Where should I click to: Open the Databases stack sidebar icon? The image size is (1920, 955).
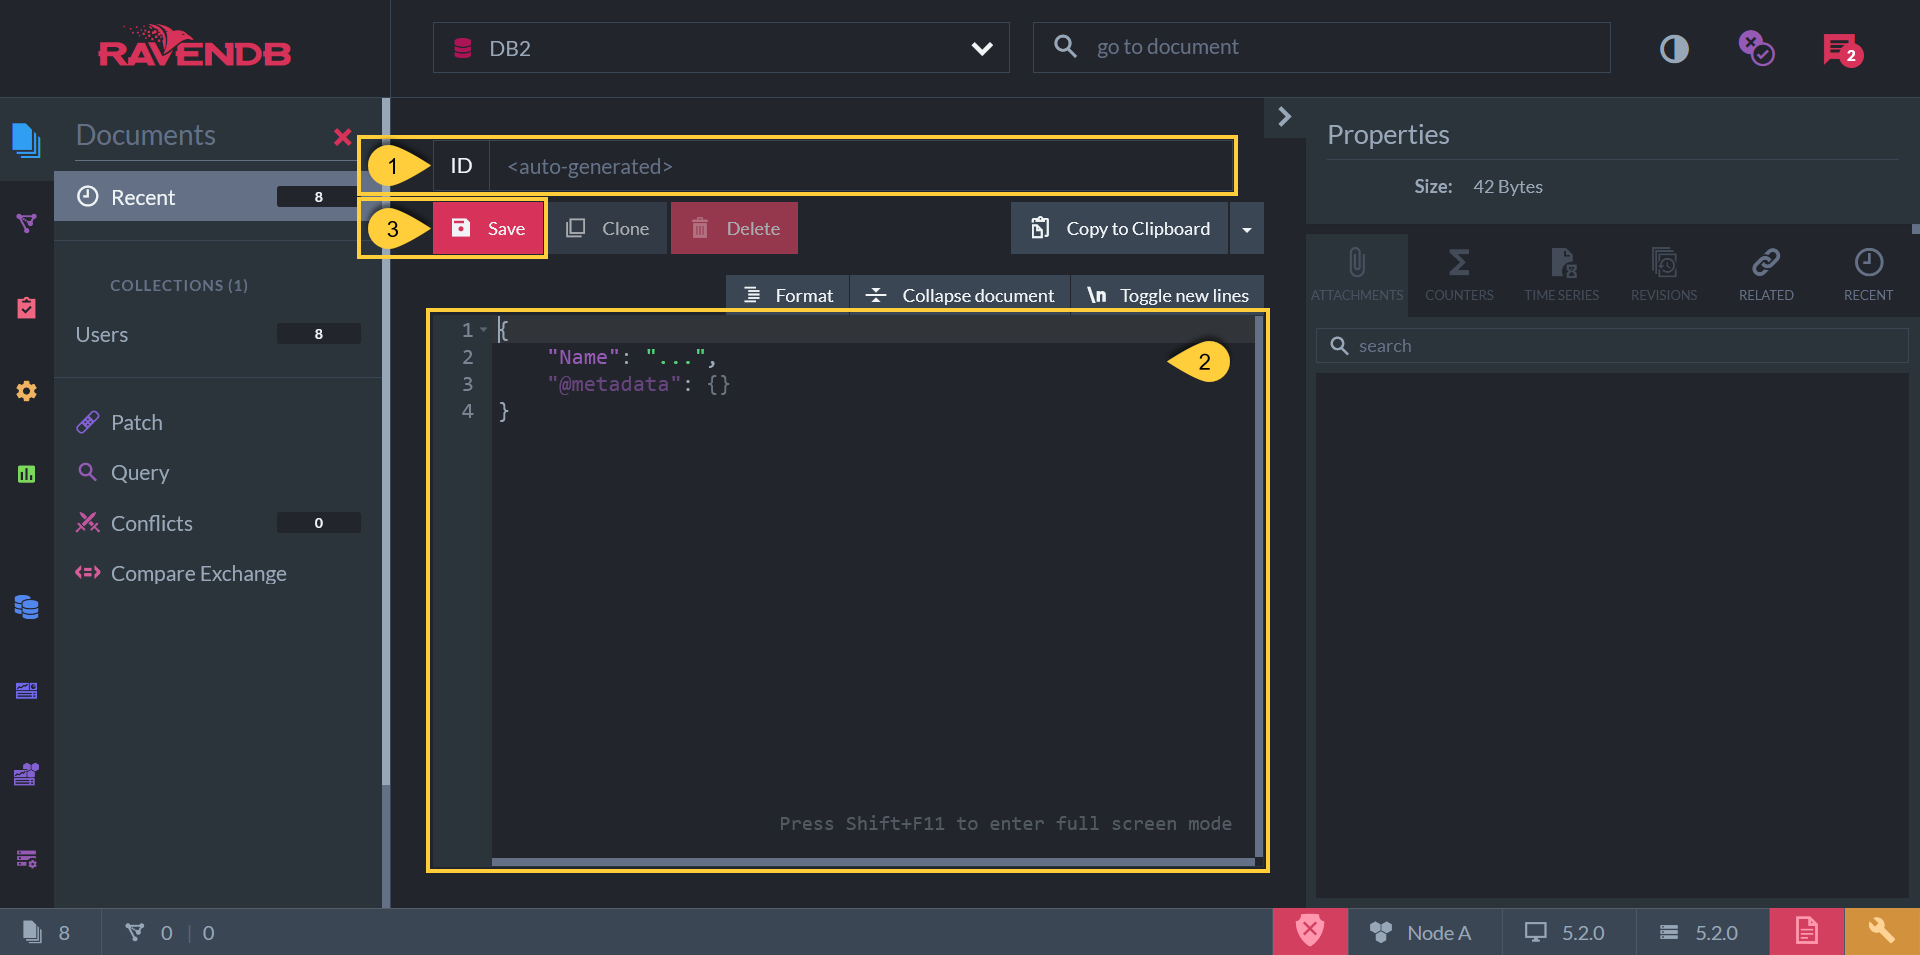tap(26, 607)
